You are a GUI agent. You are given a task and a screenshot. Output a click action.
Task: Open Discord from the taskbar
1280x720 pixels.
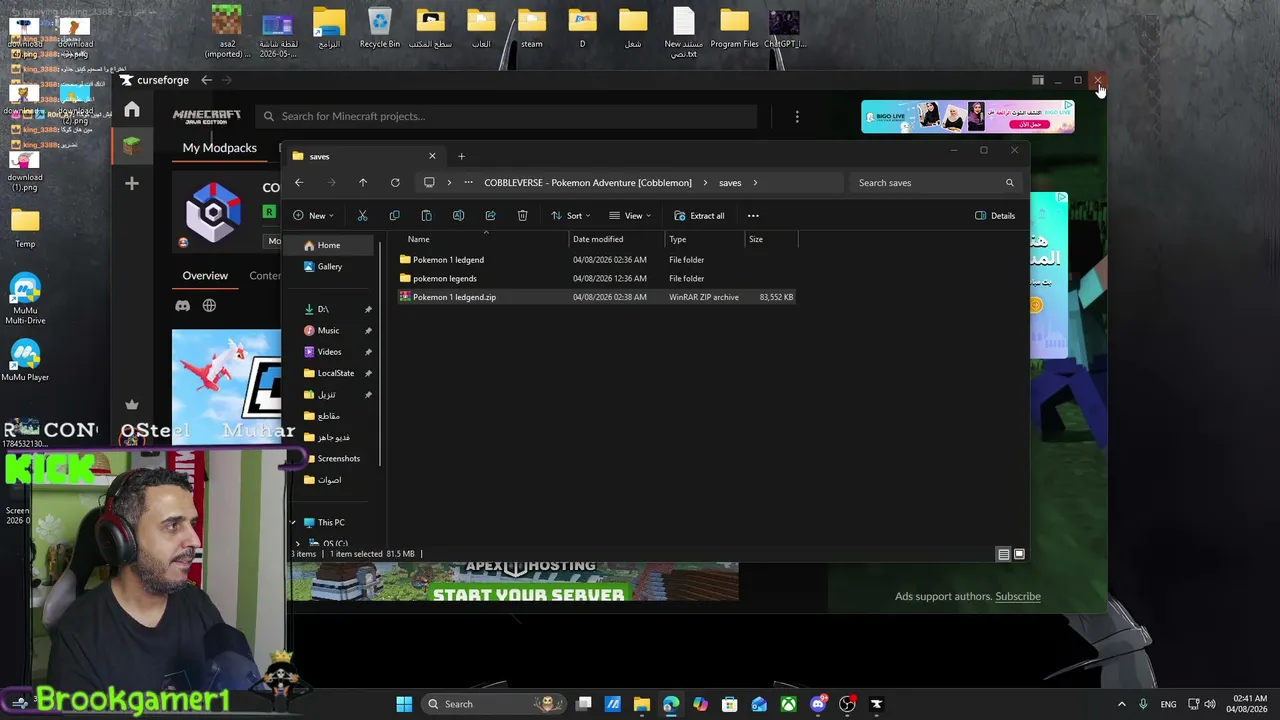[818, 704]
